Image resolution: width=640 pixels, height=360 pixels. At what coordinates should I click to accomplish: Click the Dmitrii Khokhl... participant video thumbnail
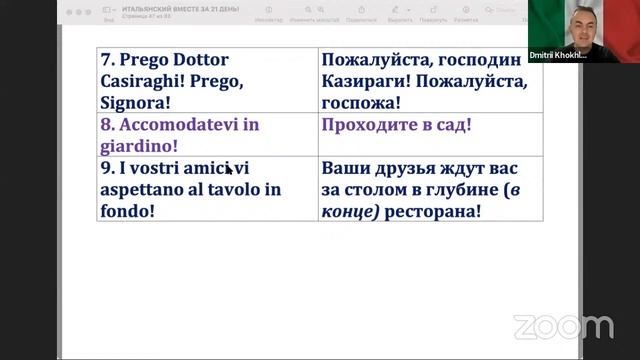[584, 31]
